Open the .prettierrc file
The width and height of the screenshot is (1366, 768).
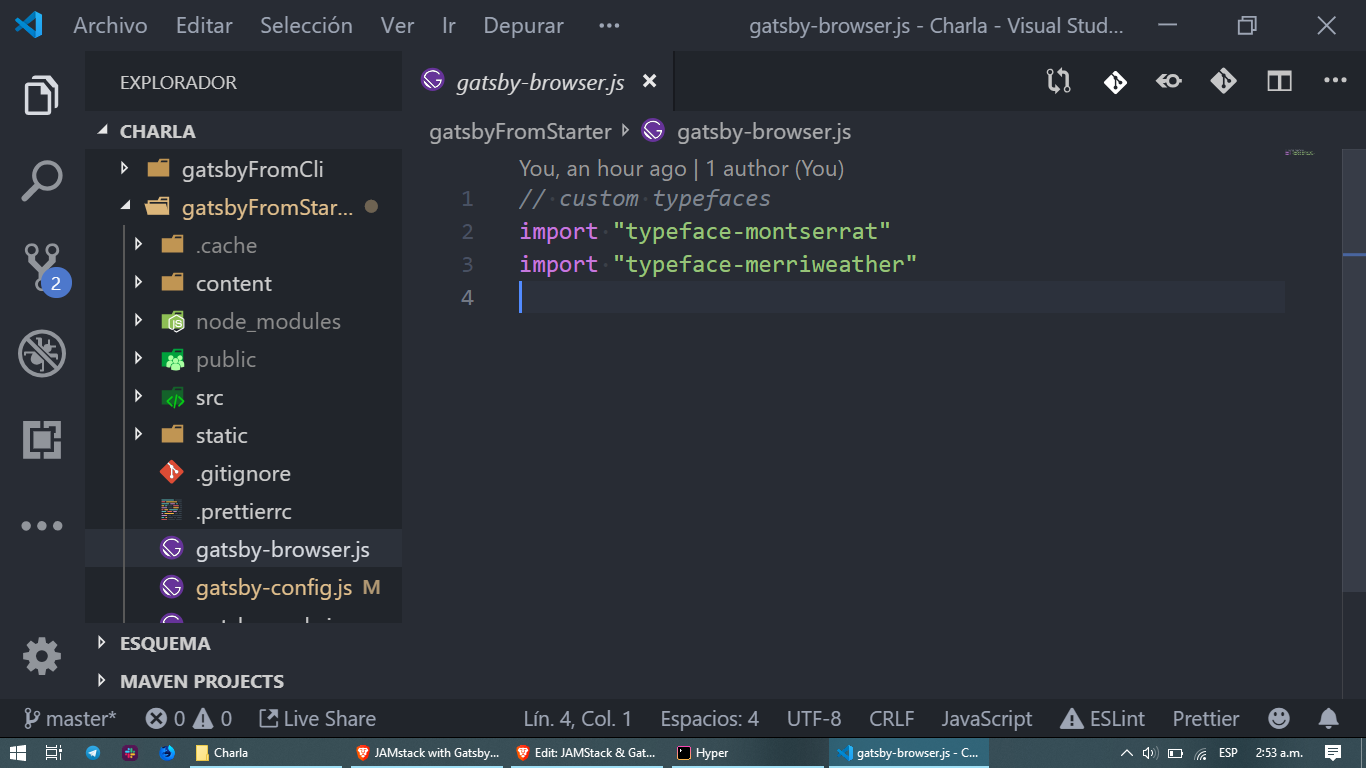coord(243,511)
